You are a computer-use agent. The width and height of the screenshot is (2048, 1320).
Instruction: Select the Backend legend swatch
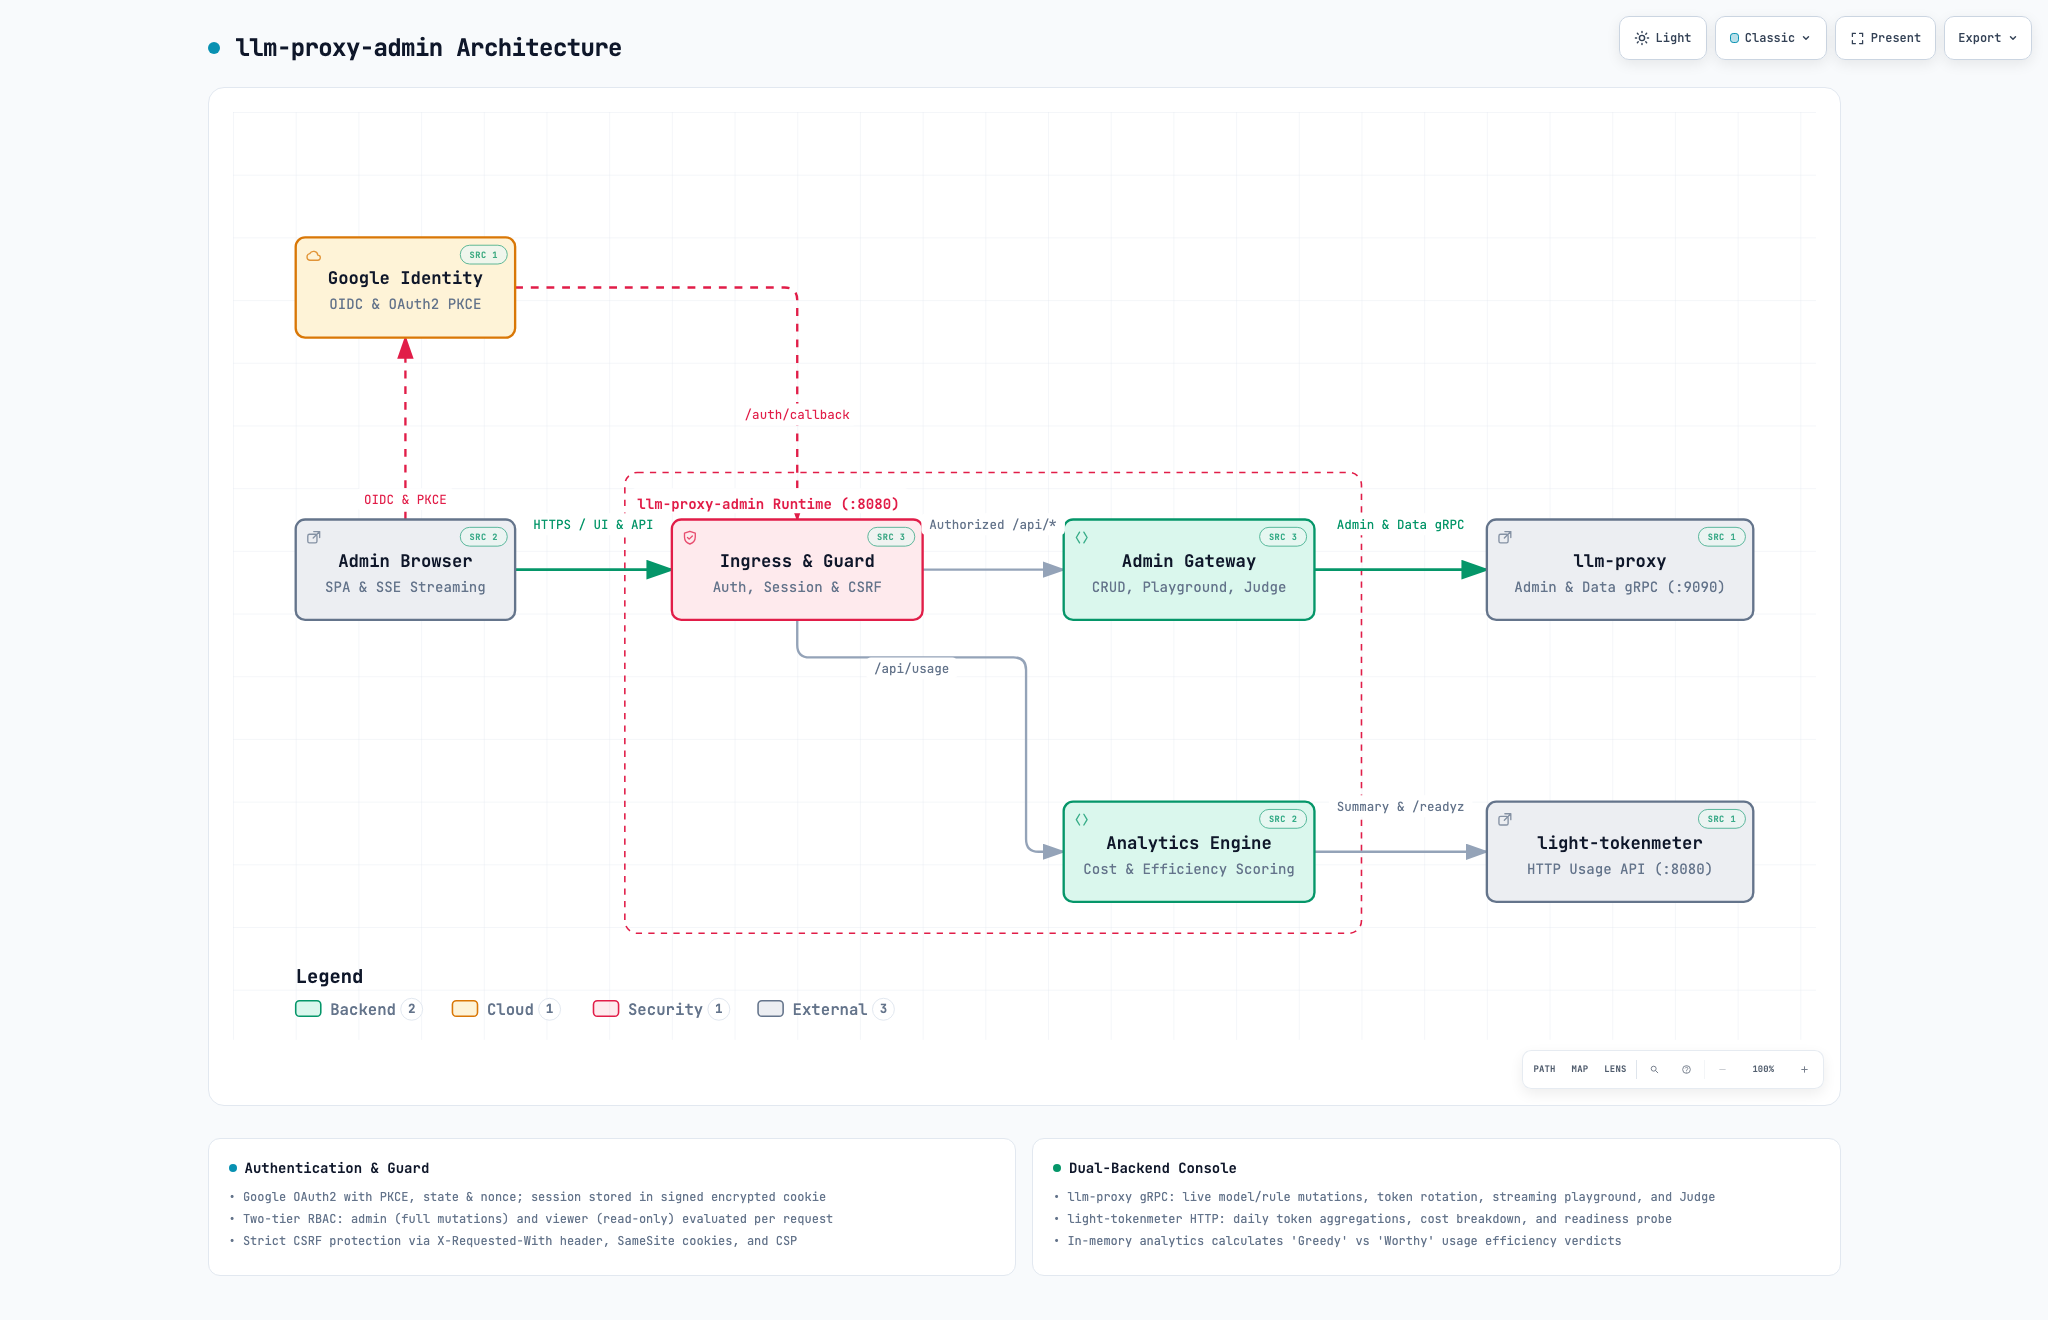(308, 1008)
